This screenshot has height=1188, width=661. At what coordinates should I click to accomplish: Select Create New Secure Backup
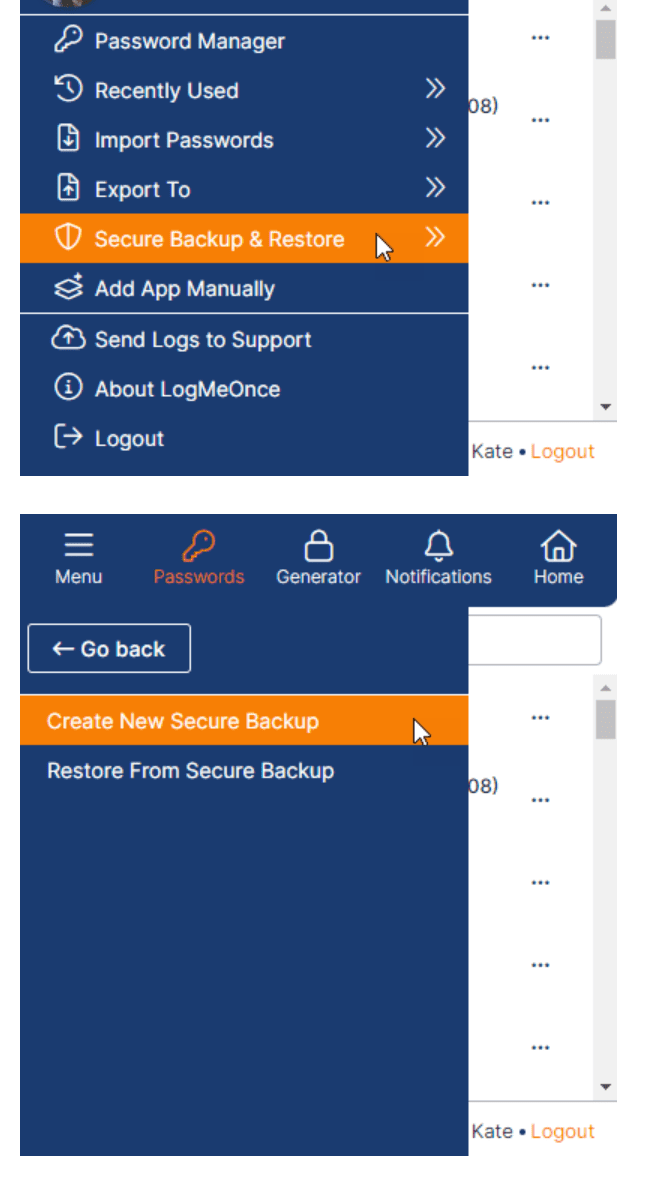244,721
